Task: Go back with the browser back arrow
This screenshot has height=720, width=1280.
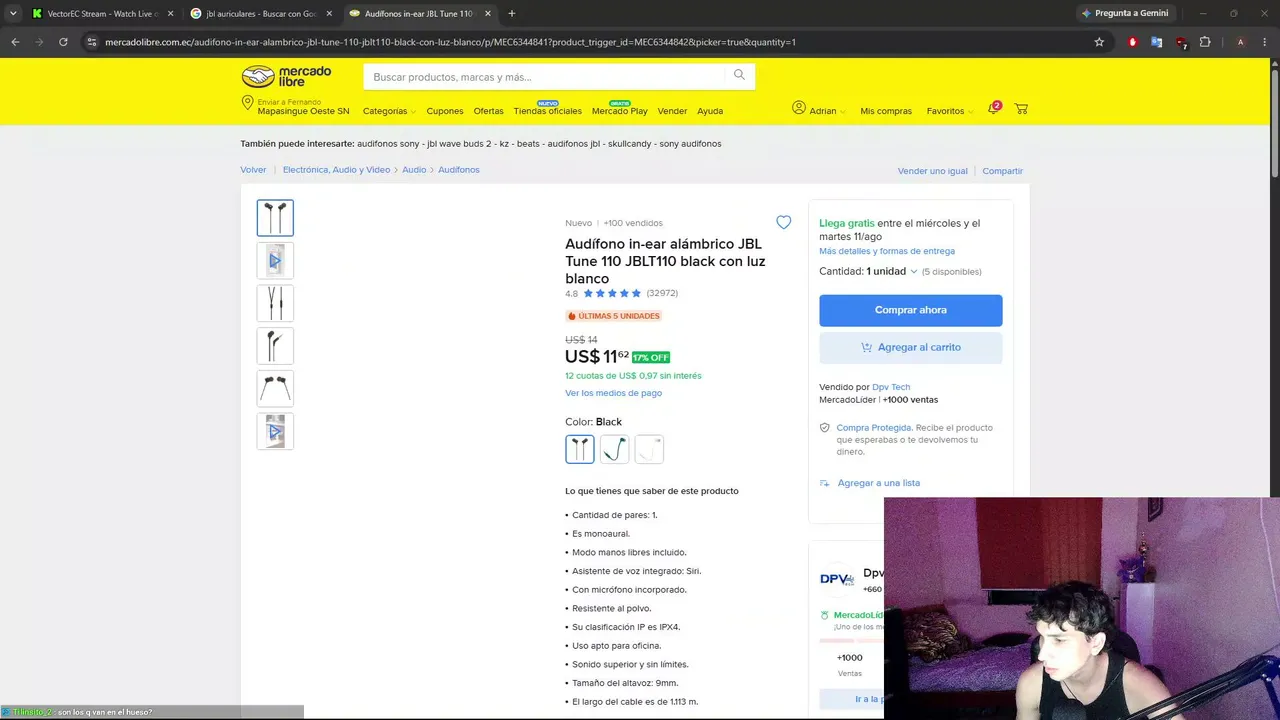Action: pyautogui.click(x=15, y=42)
